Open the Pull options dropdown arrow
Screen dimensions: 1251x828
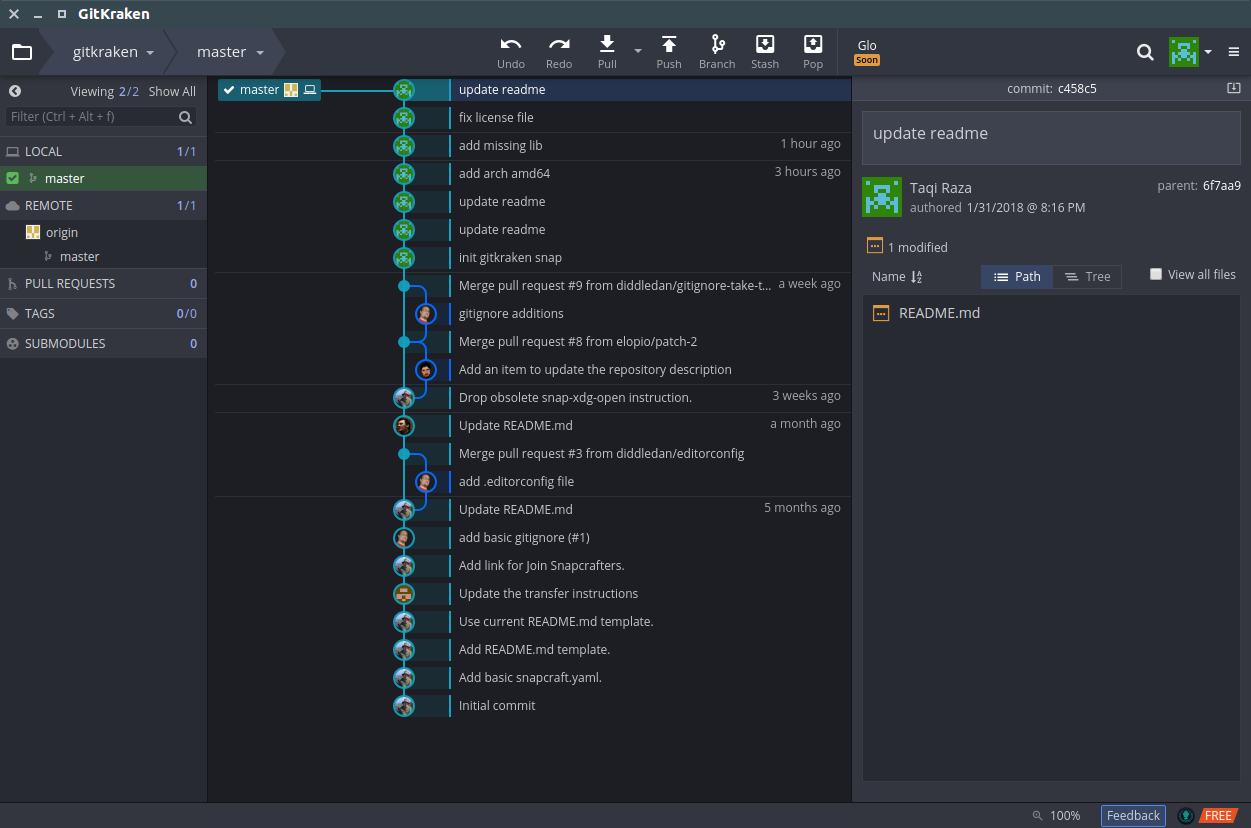(x=638, y=52)
